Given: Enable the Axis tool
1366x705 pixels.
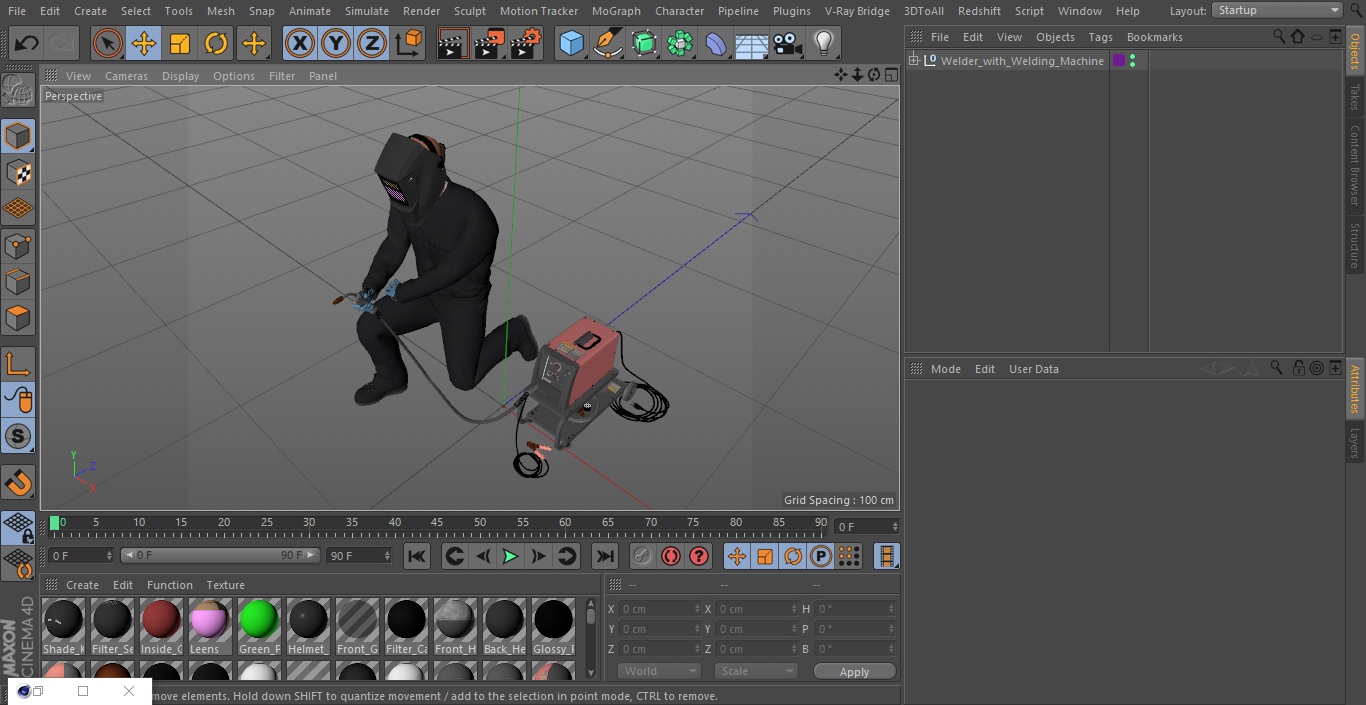Looking at the screenshot, I should click(18, 364).
